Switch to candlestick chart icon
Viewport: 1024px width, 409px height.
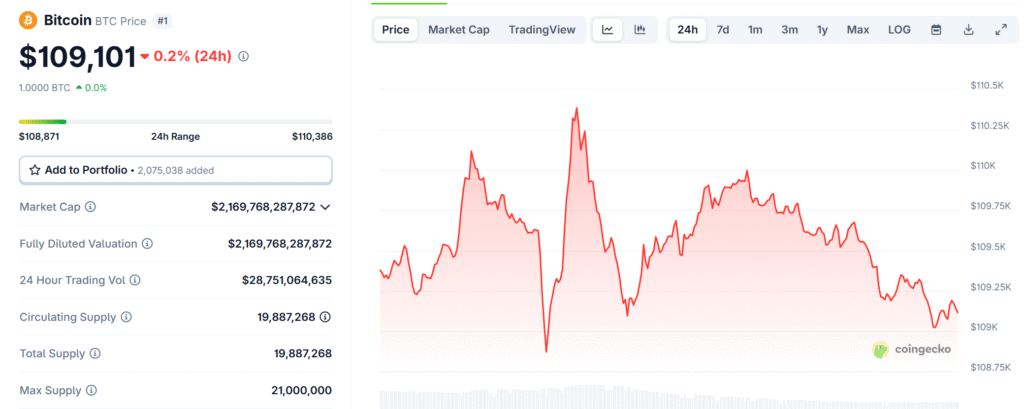(640, 30)
